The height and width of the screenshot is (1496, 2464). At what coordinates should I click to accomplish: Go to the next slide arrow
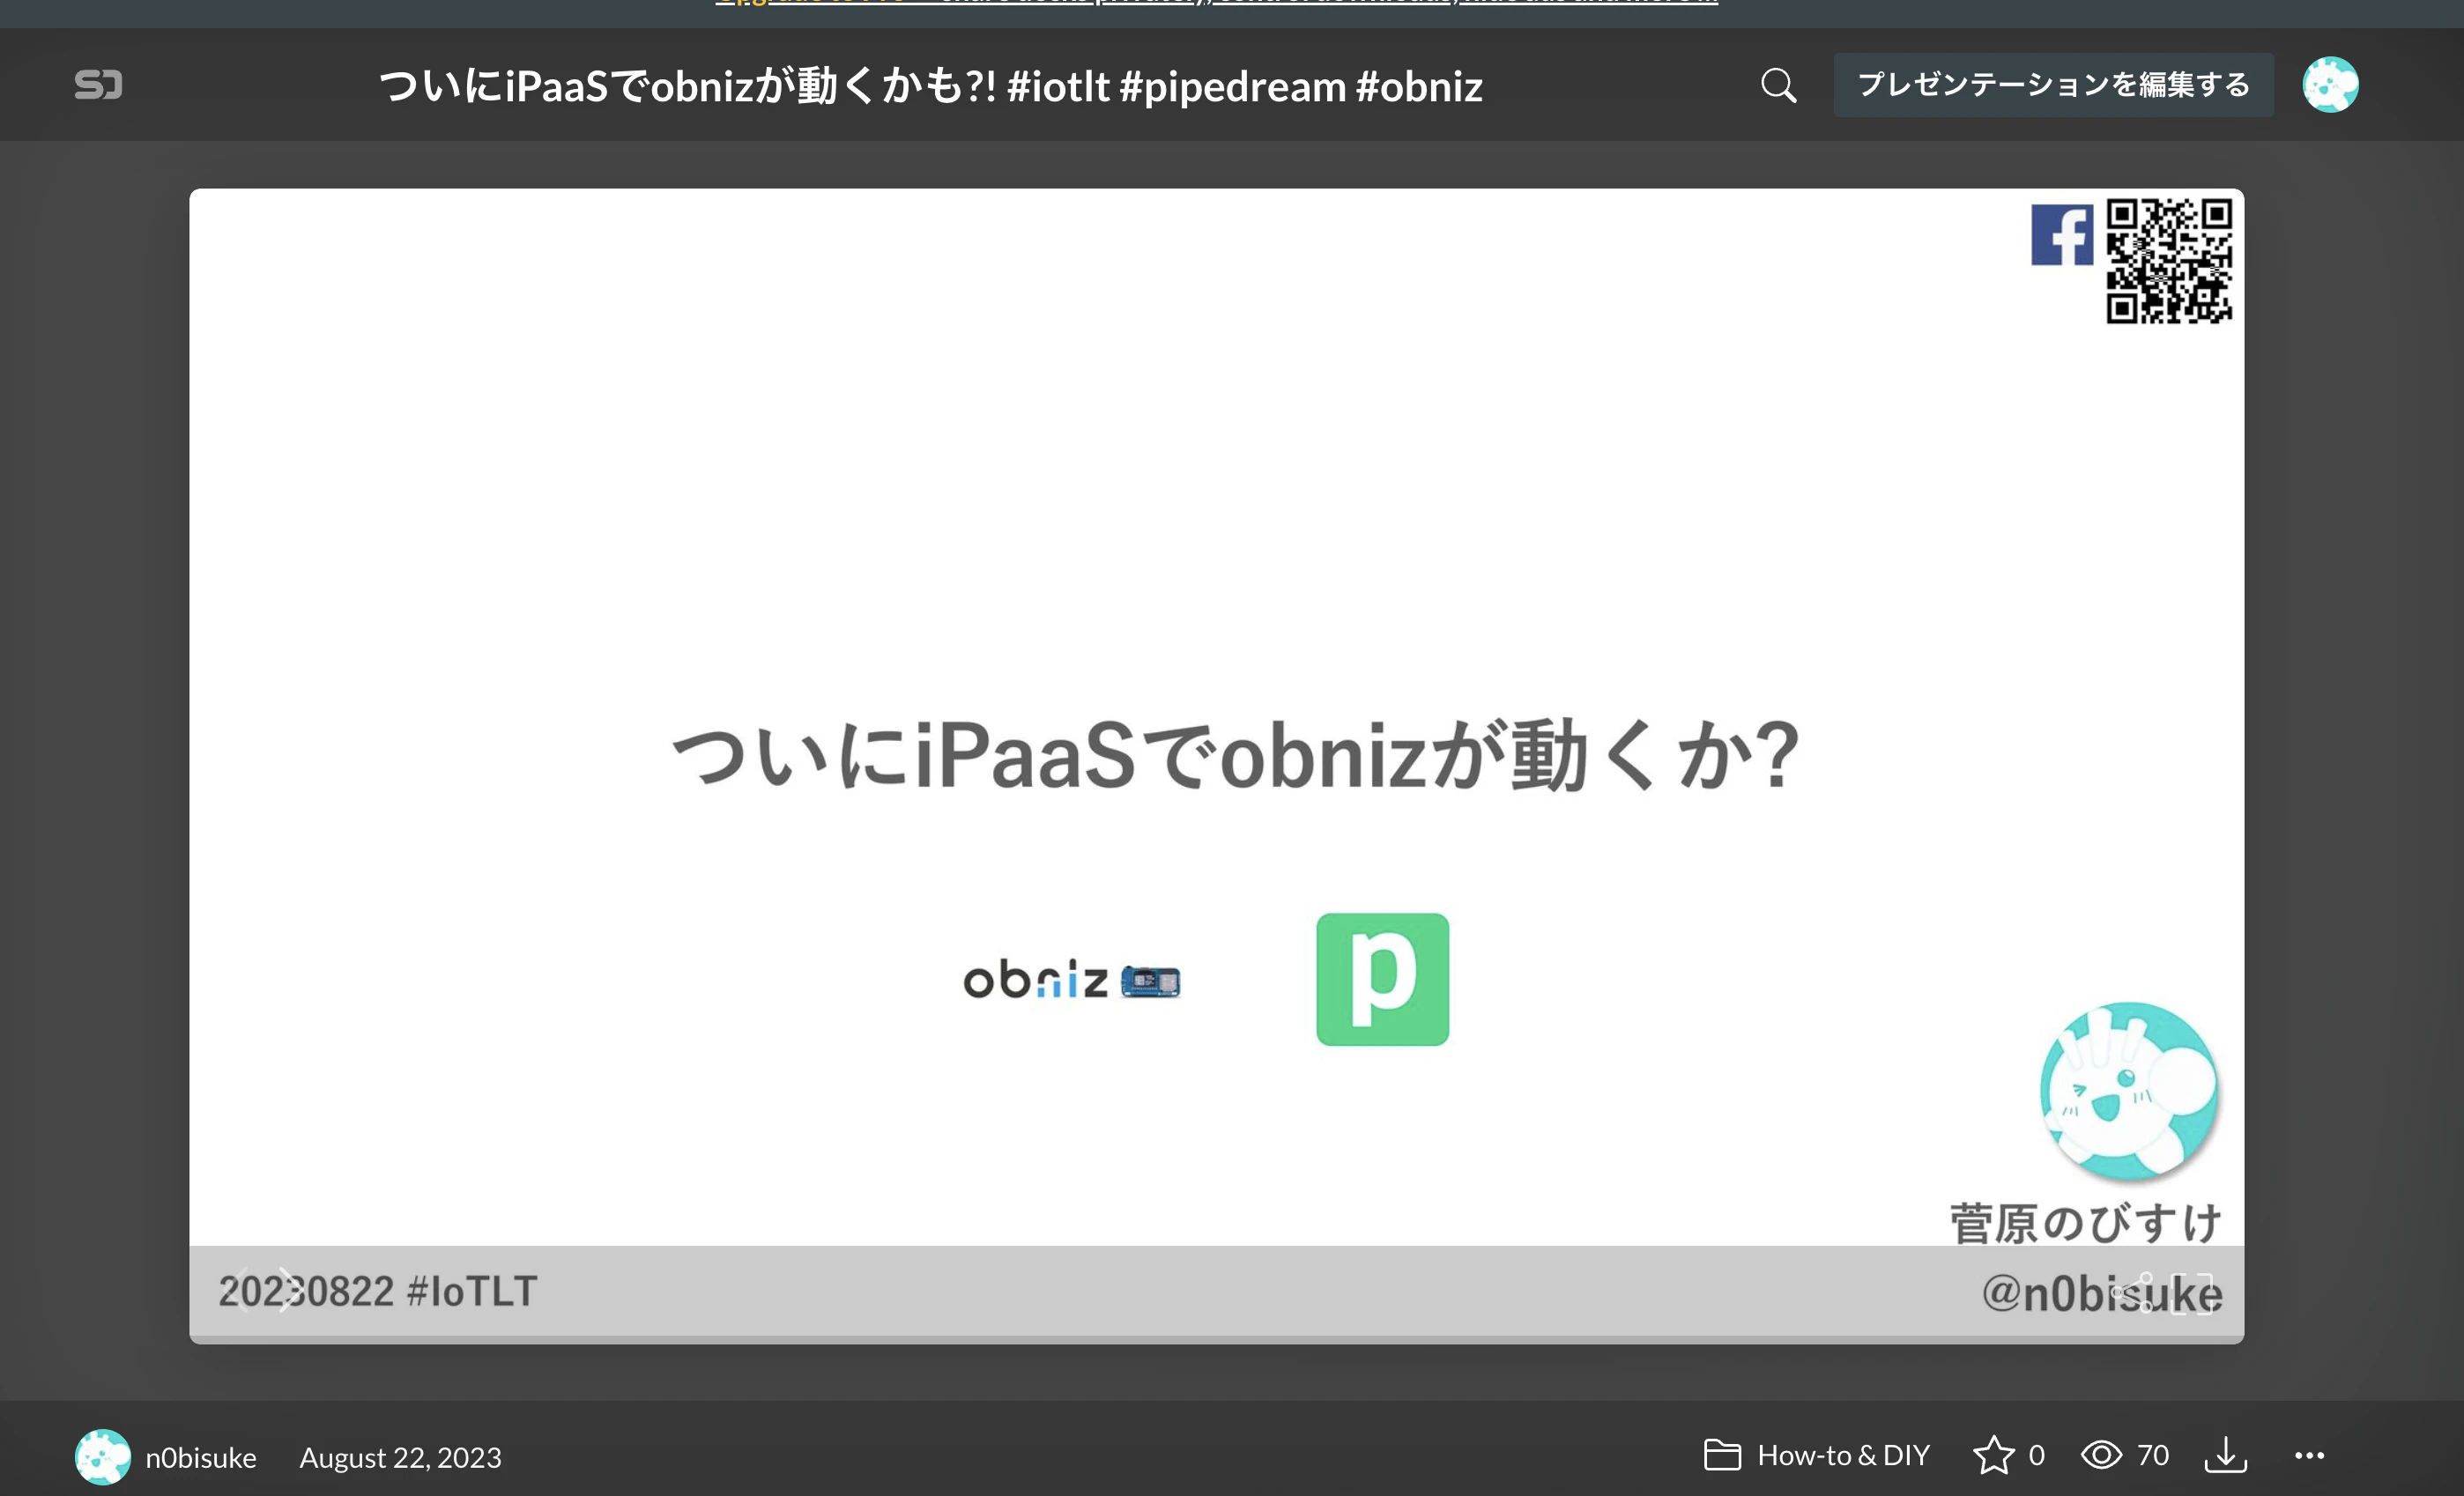click(x=289, y=1290)
